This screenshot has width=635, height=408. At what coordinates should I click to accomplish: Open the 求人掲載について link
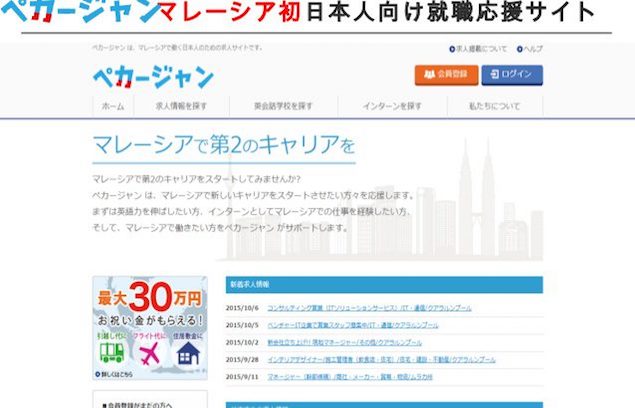[x=478, y=49]
